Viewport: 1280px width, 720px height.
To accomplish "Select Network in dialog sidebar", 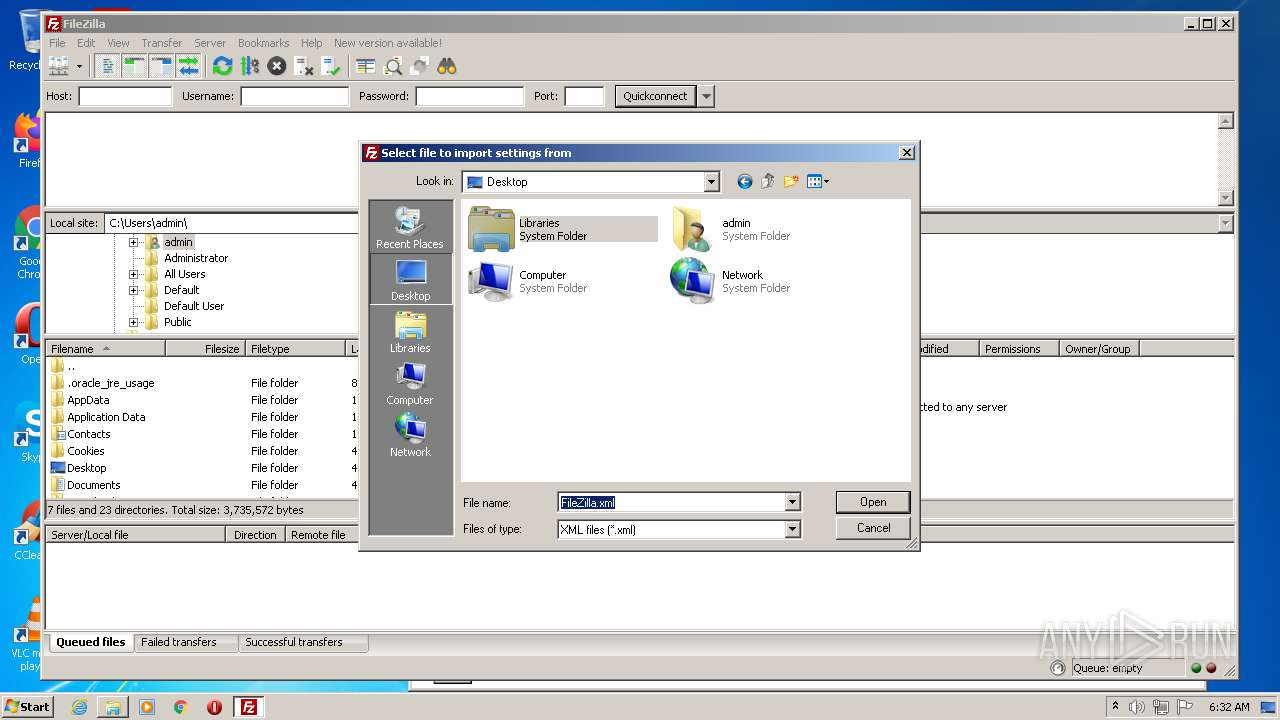I will 410,435.
